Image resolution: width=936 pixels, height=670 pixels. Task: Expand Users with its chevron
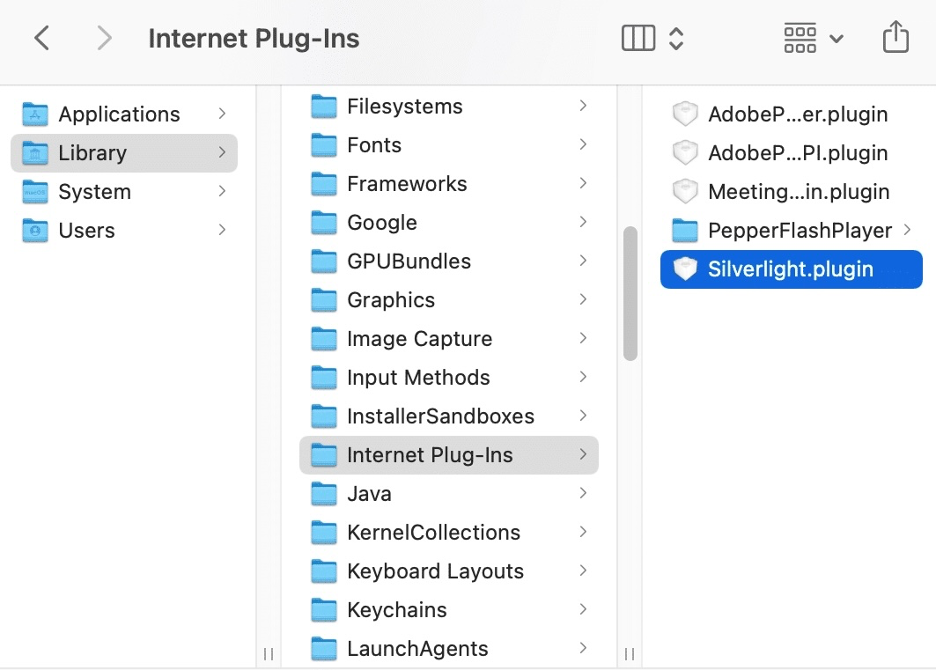pos(222,230)
